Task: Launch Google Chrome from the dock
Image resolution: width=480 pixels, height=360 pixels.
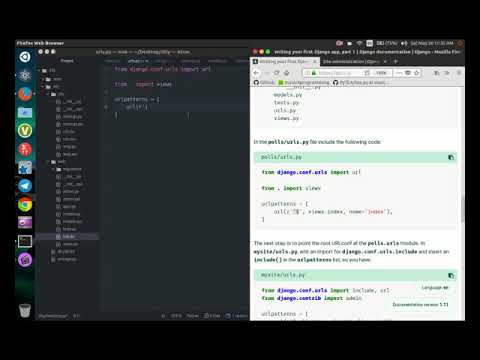Action: click(x=25, y=204)
